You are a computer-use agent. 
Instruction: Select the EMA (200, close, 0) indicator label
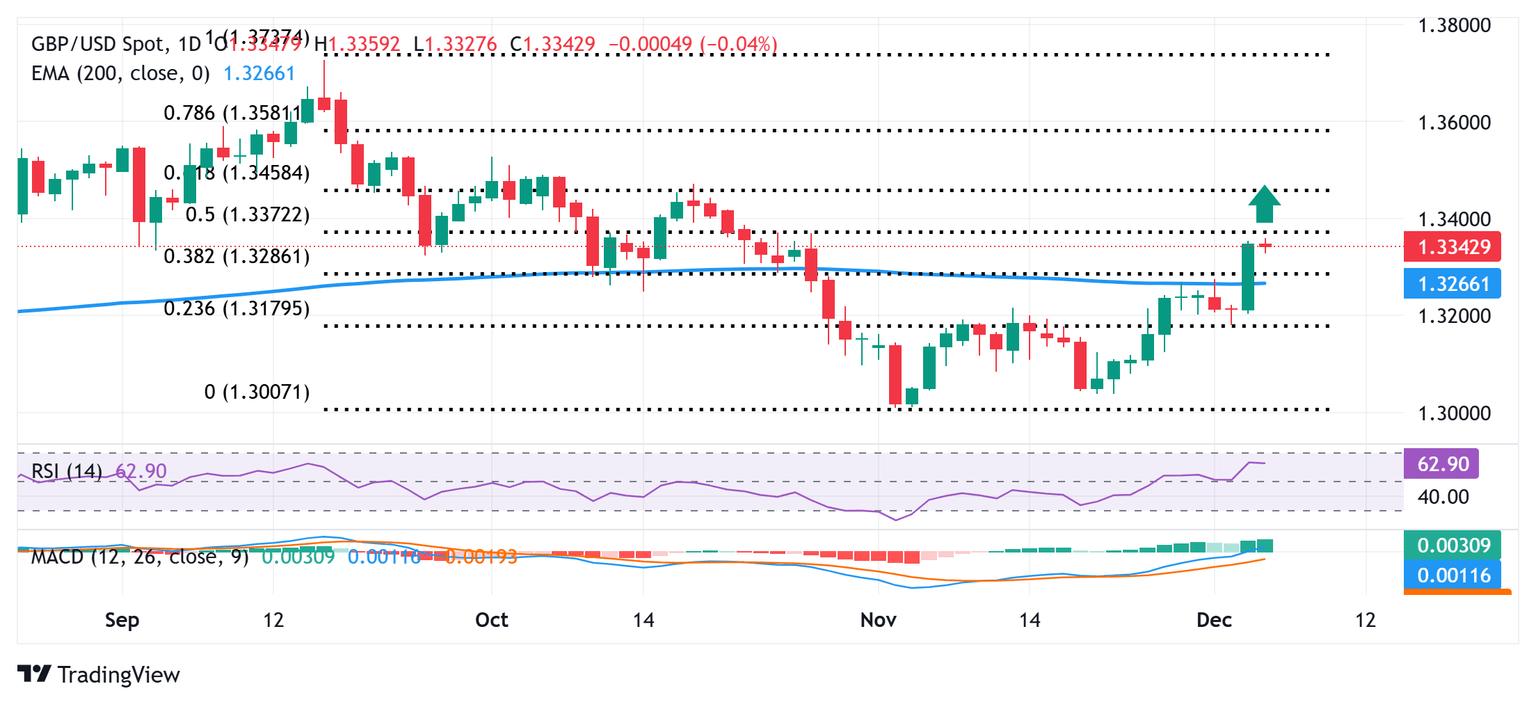[122, 72]
